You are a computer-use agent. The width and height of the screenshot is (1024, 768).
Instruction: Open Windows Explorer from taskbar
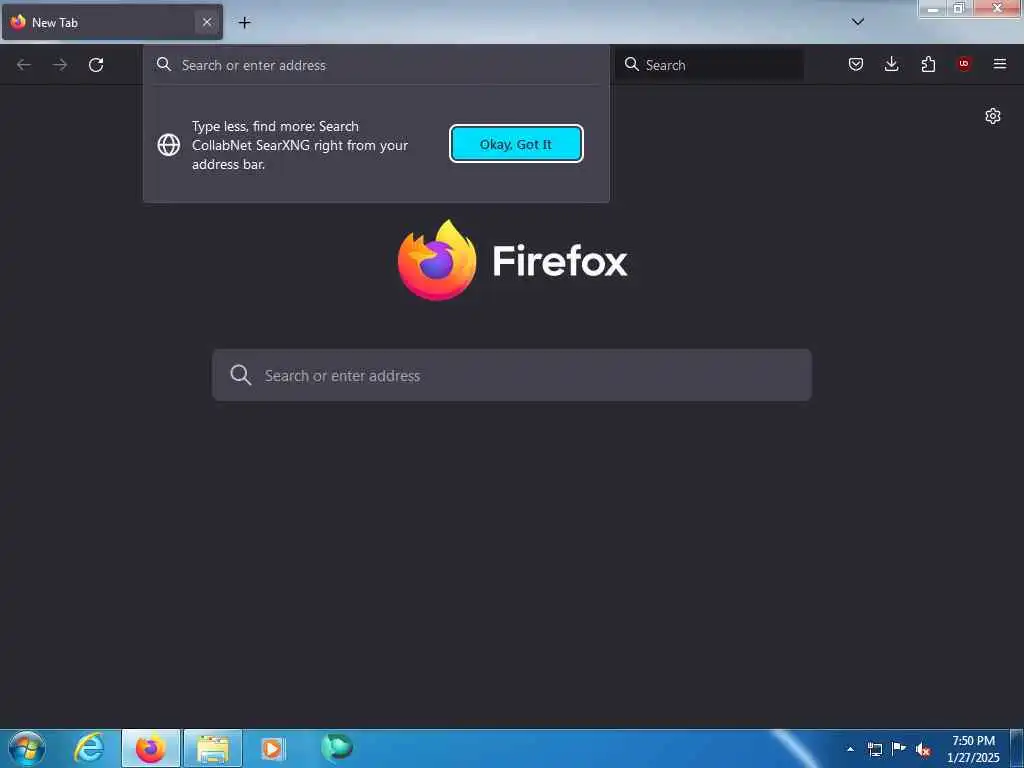[x=213, y=748]
